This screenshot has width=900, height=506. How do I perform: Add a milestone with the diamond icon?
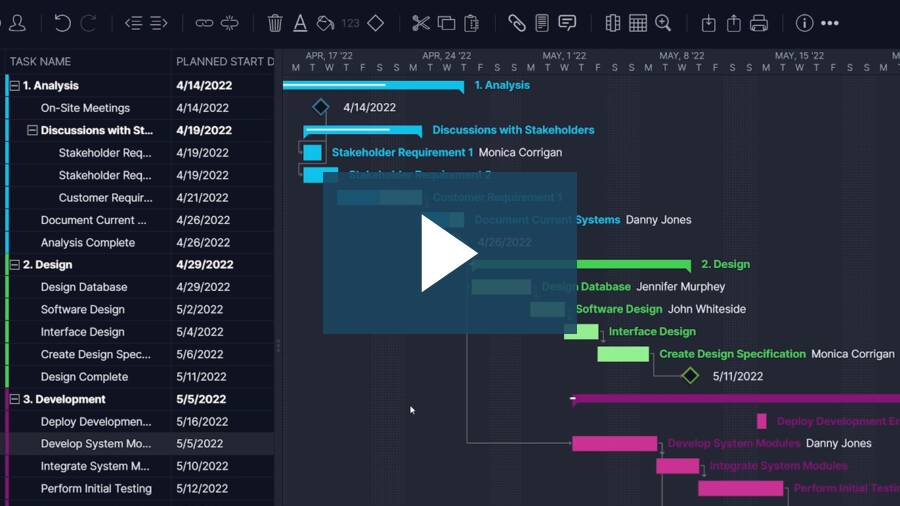coord(375,24)
